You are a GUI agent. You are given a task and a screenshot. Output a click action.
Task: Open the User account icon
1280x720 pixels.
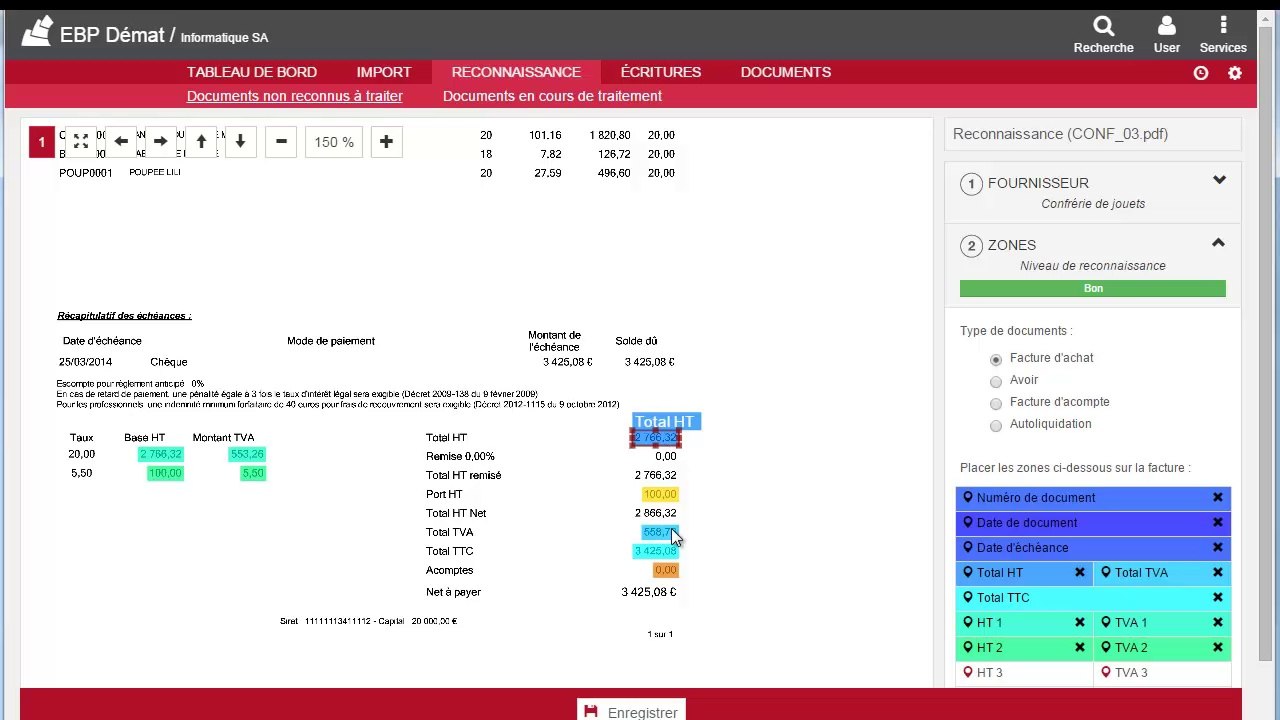1166,25
